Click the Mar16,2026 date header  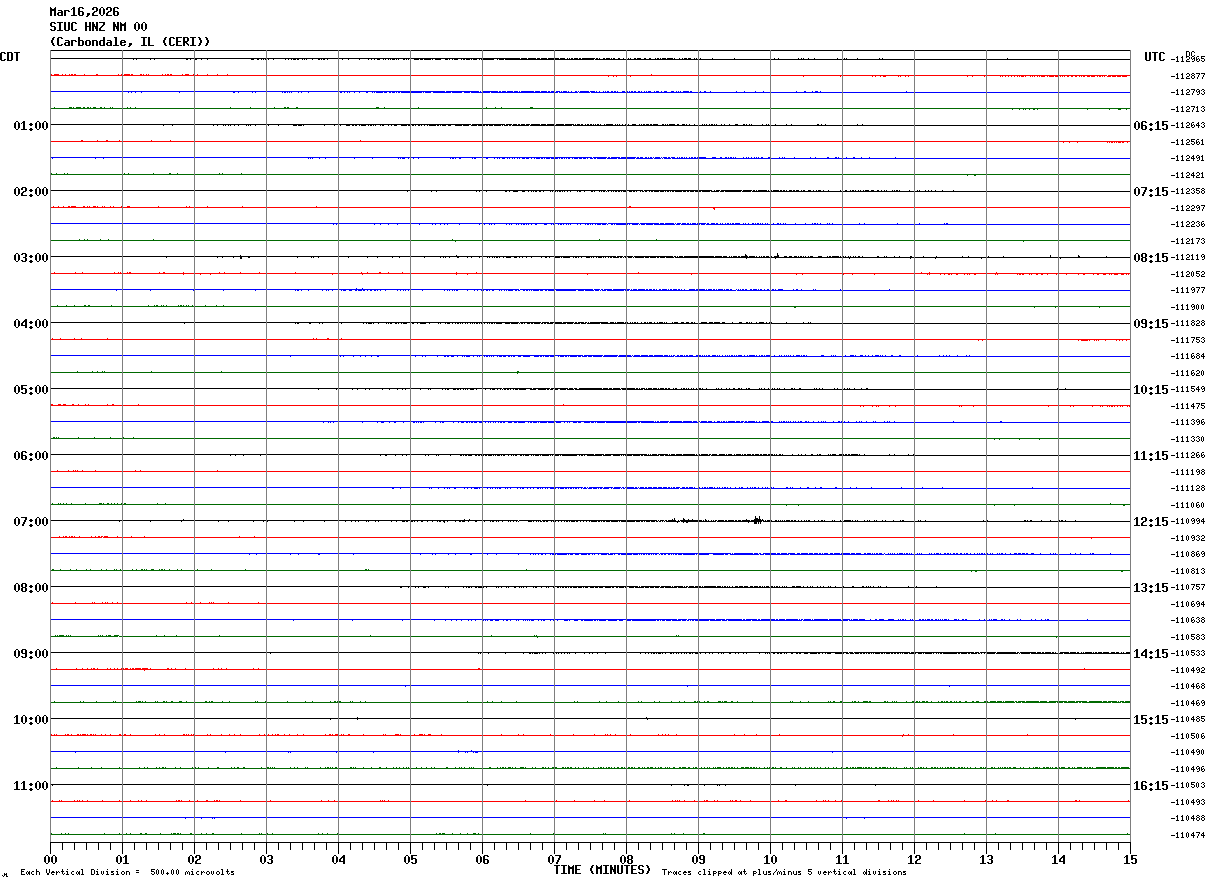[x=84, y=12]
